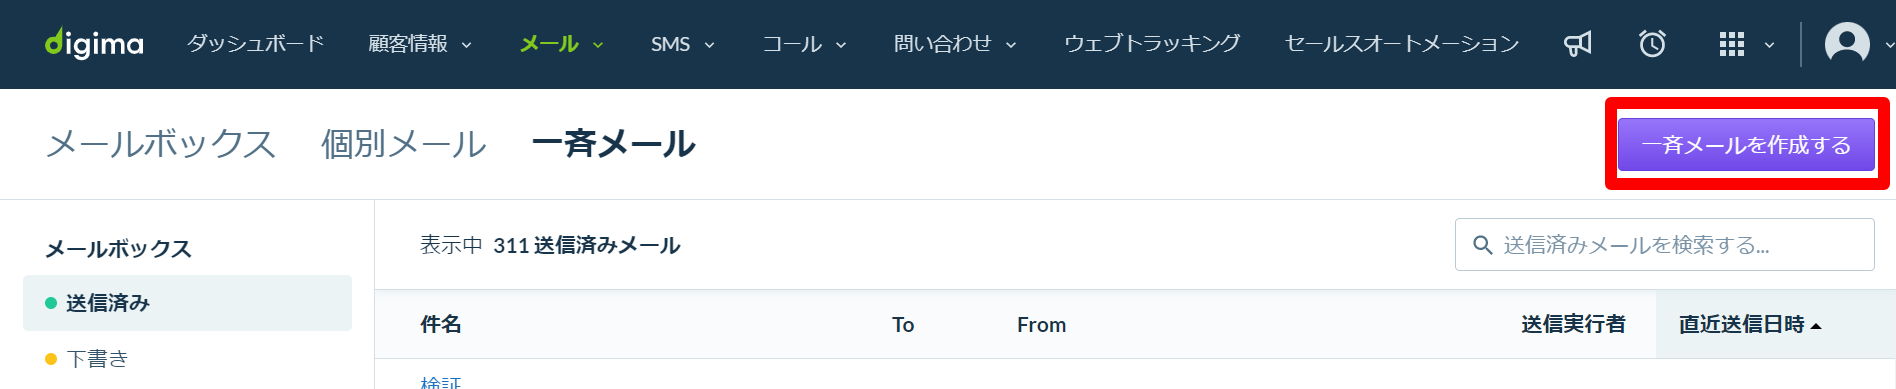Open the alarm clock reminders icon
Viewport: 1896px width, 389px height.
[1652, 44]
